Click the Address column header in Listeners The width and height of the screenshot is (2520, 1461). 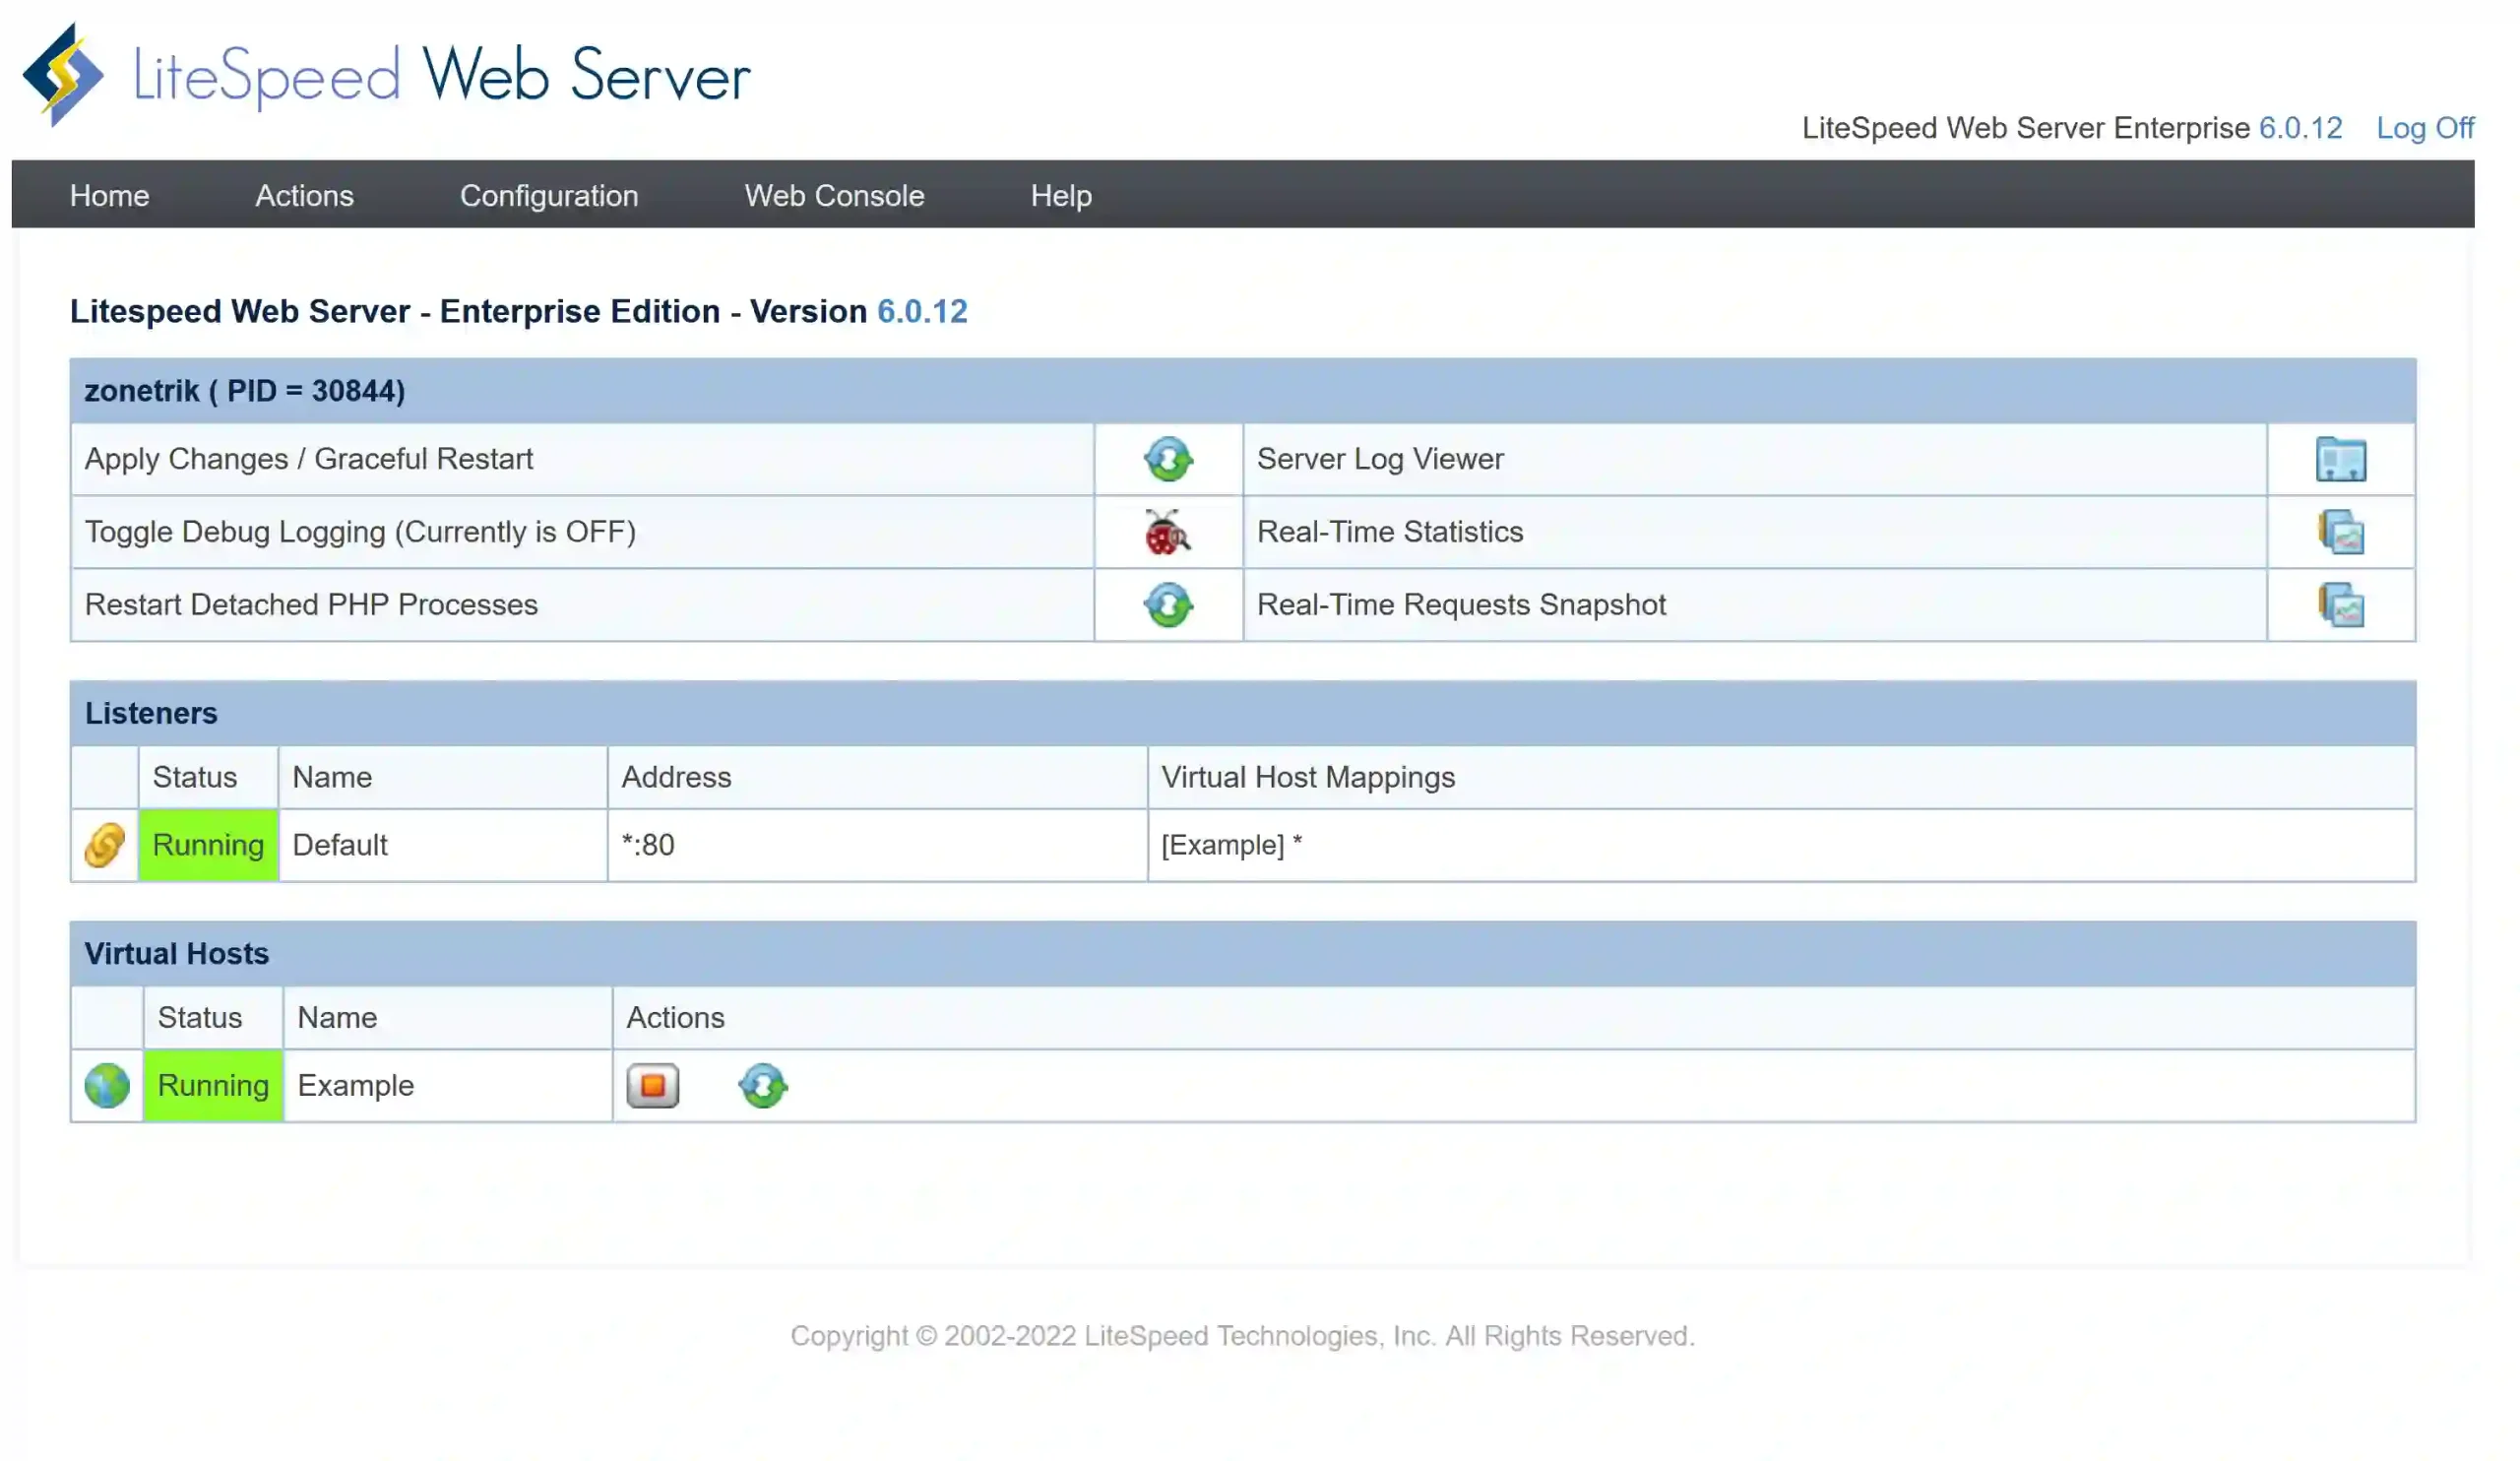676,777
